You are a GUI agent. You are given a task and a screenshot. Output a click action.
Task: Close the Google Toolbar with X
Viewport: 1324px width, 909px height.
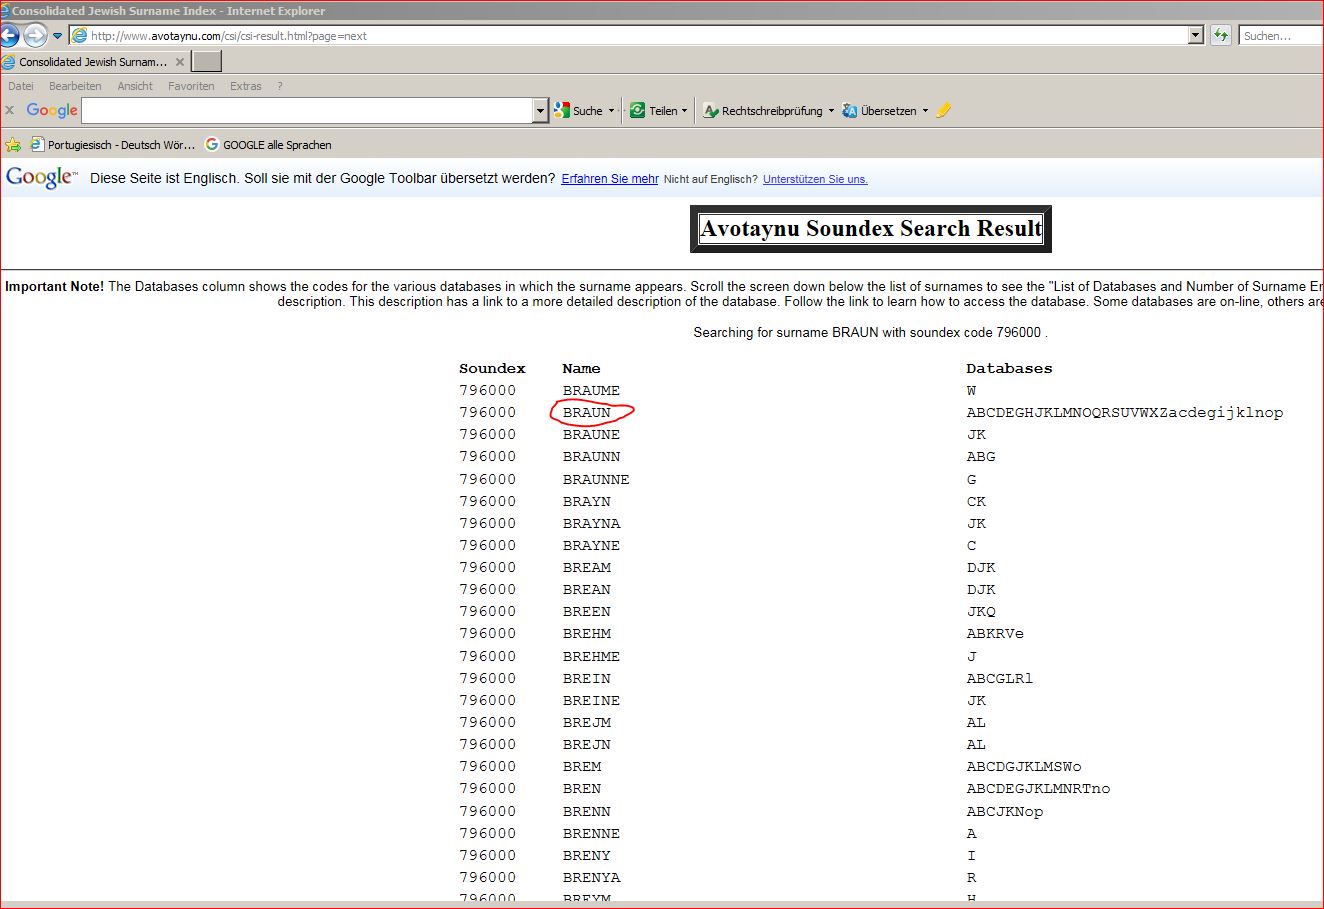click(10, 110)
